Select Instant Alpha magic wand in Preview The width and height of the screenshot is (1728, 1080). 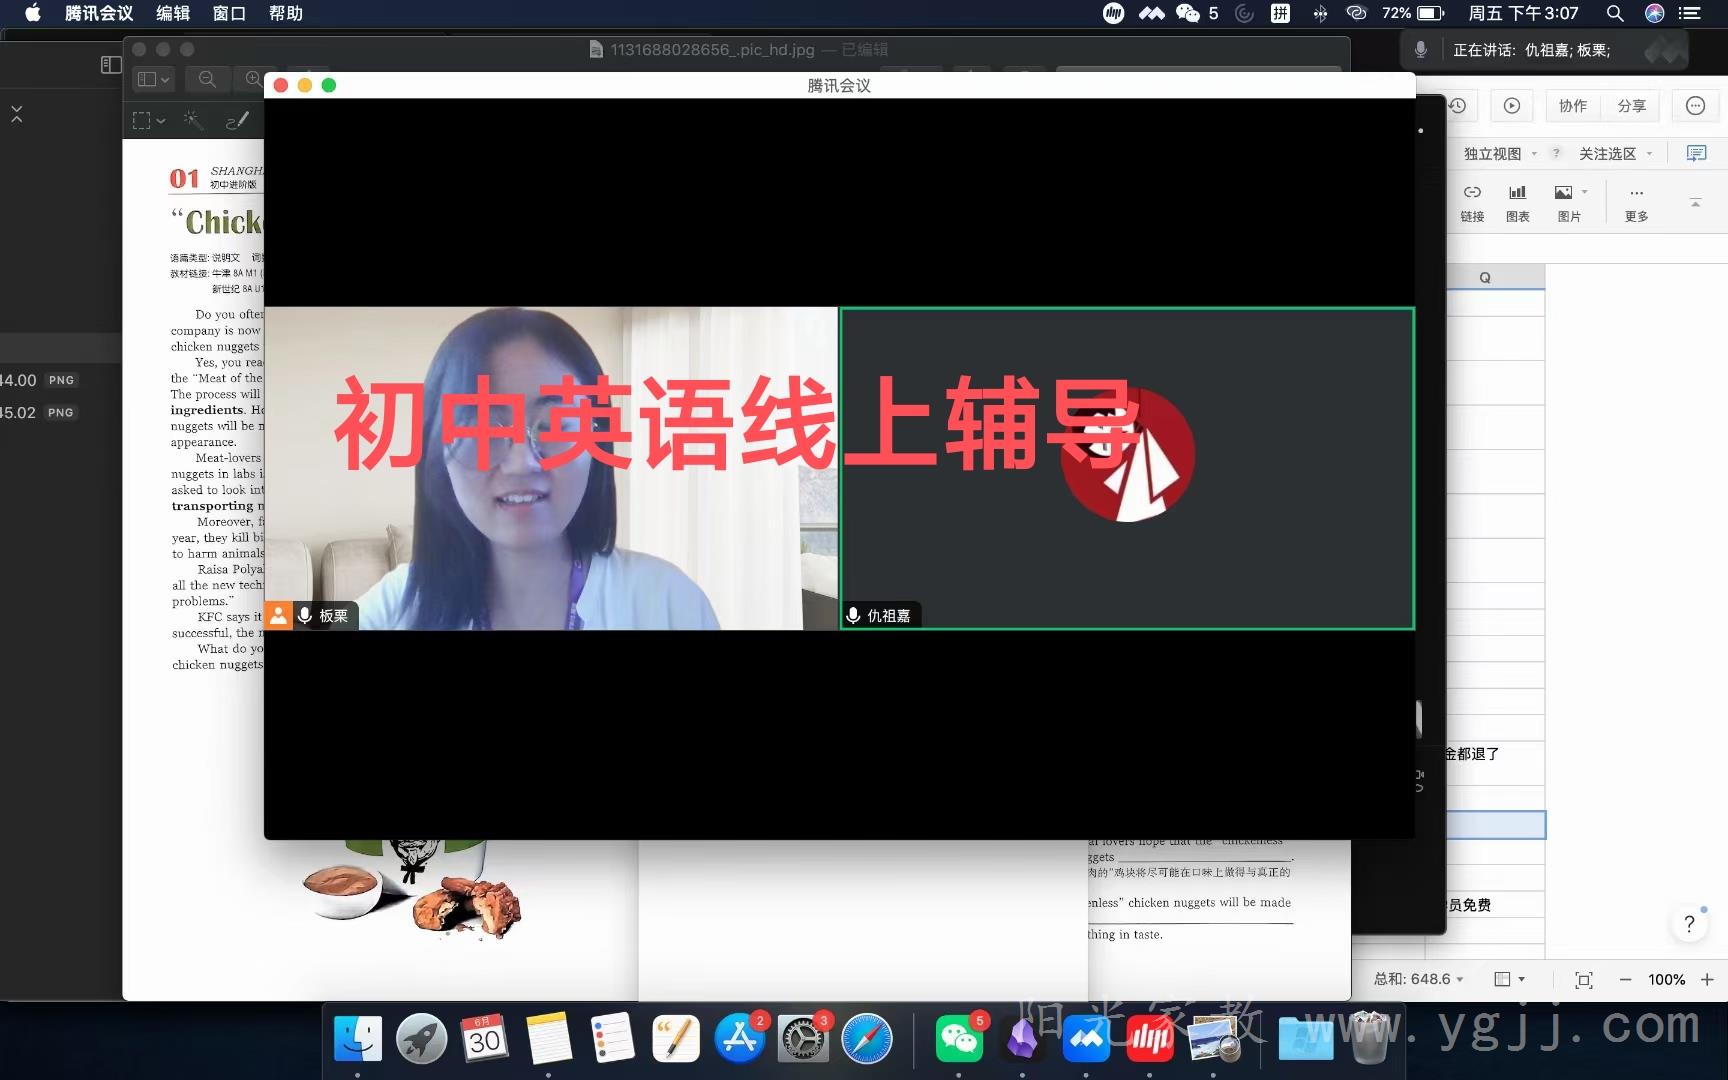[193, 121]
